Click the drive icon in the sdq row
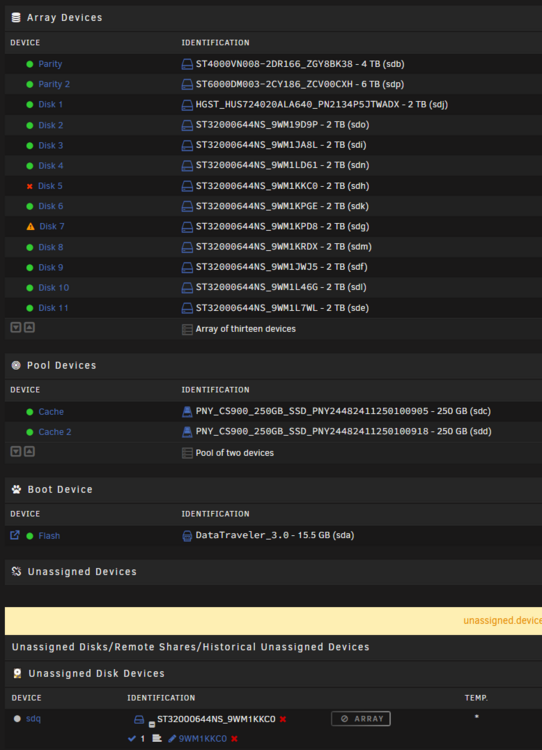 coord(139,719)
